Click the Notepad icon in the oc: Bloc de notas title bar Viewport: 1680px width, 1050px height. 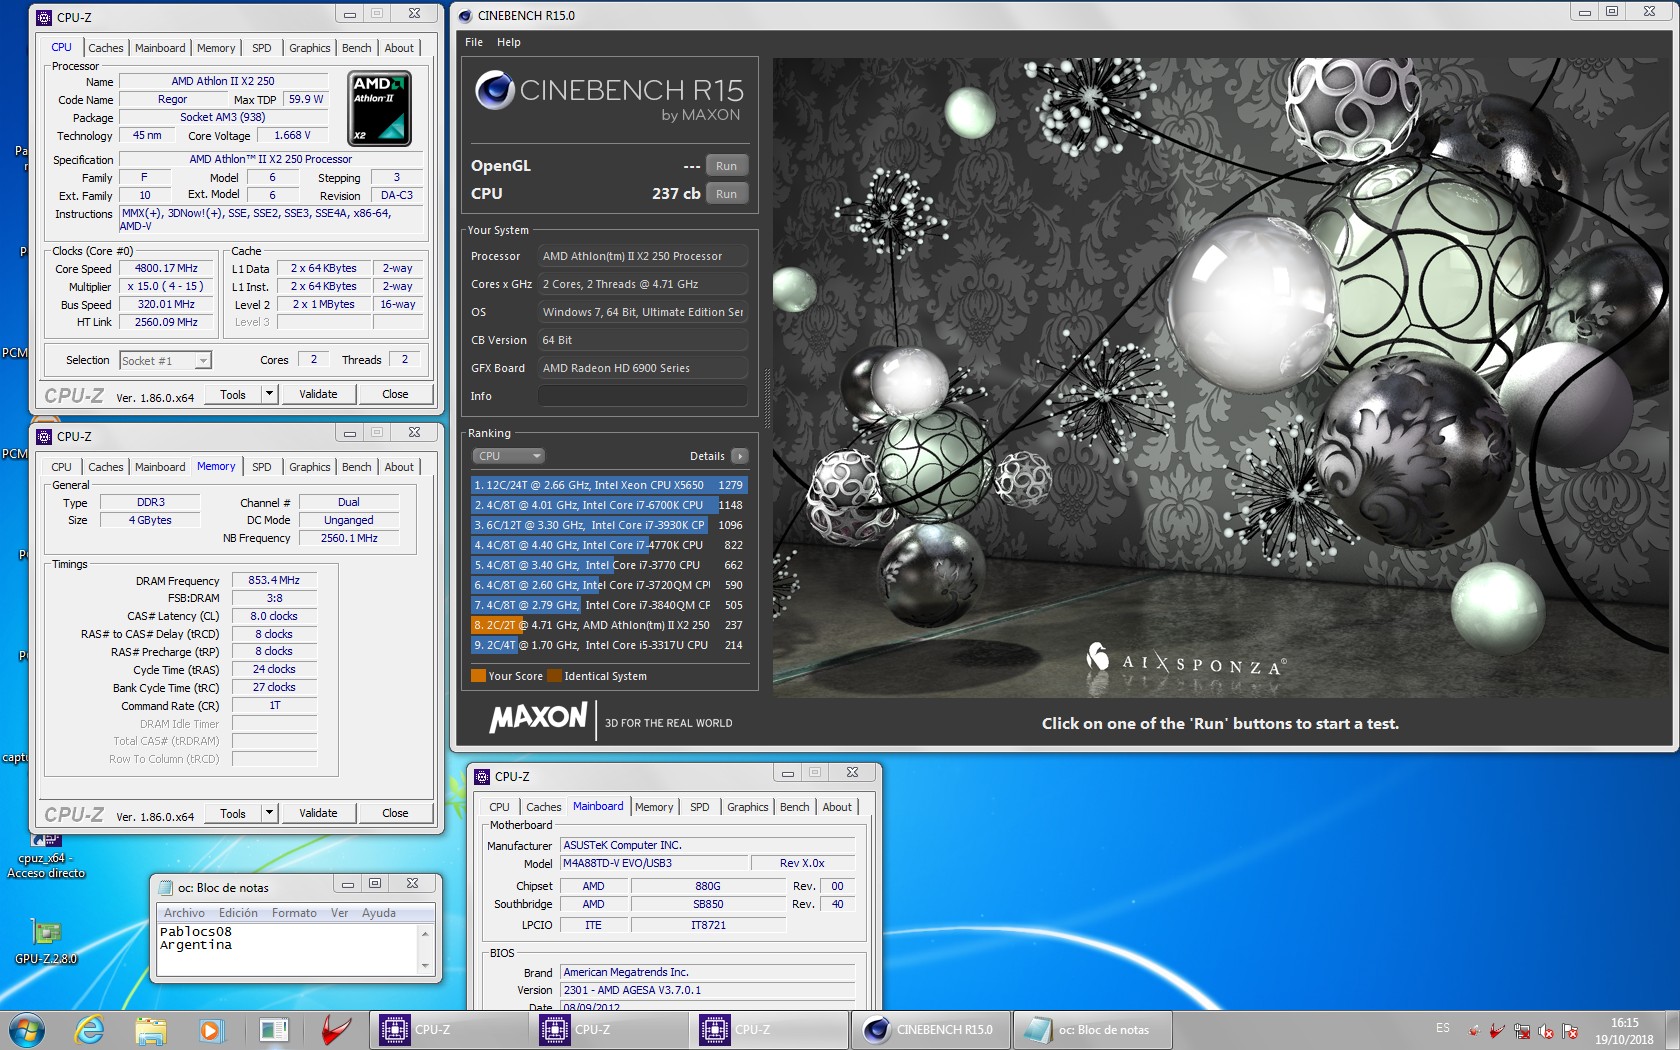165,887
